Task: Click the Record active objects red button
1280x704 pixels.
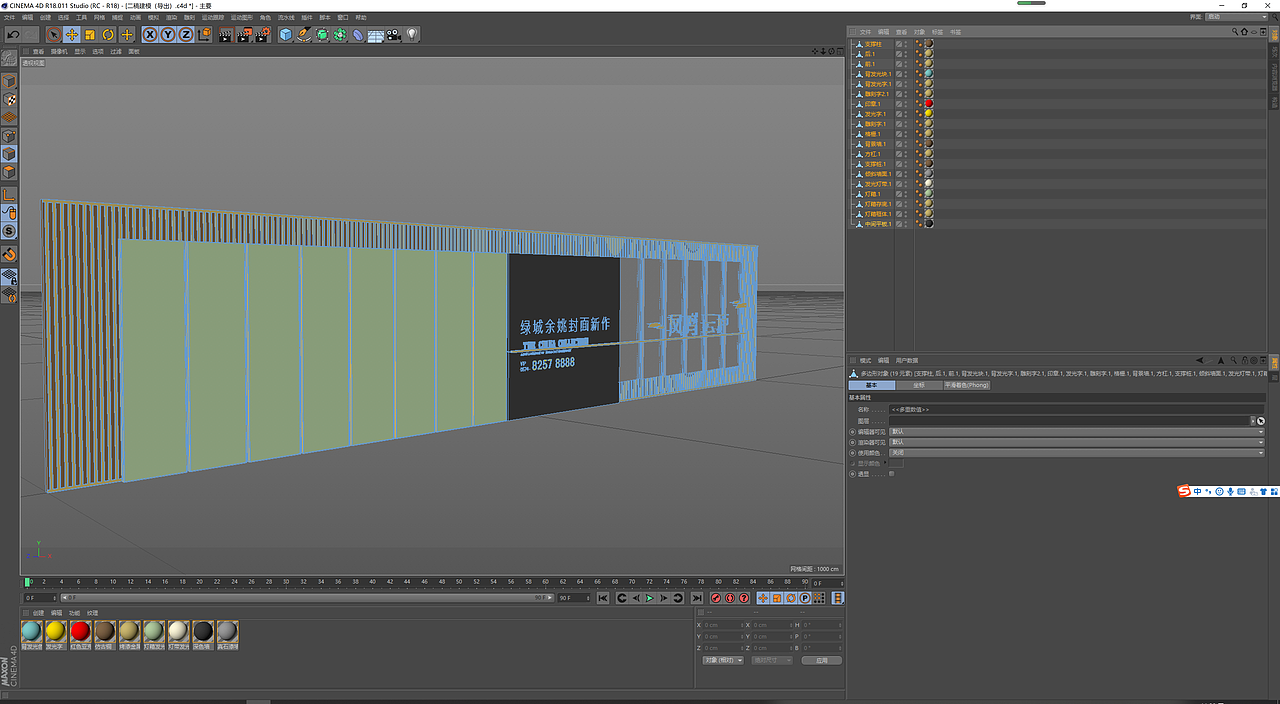Action: pos(715,598)
